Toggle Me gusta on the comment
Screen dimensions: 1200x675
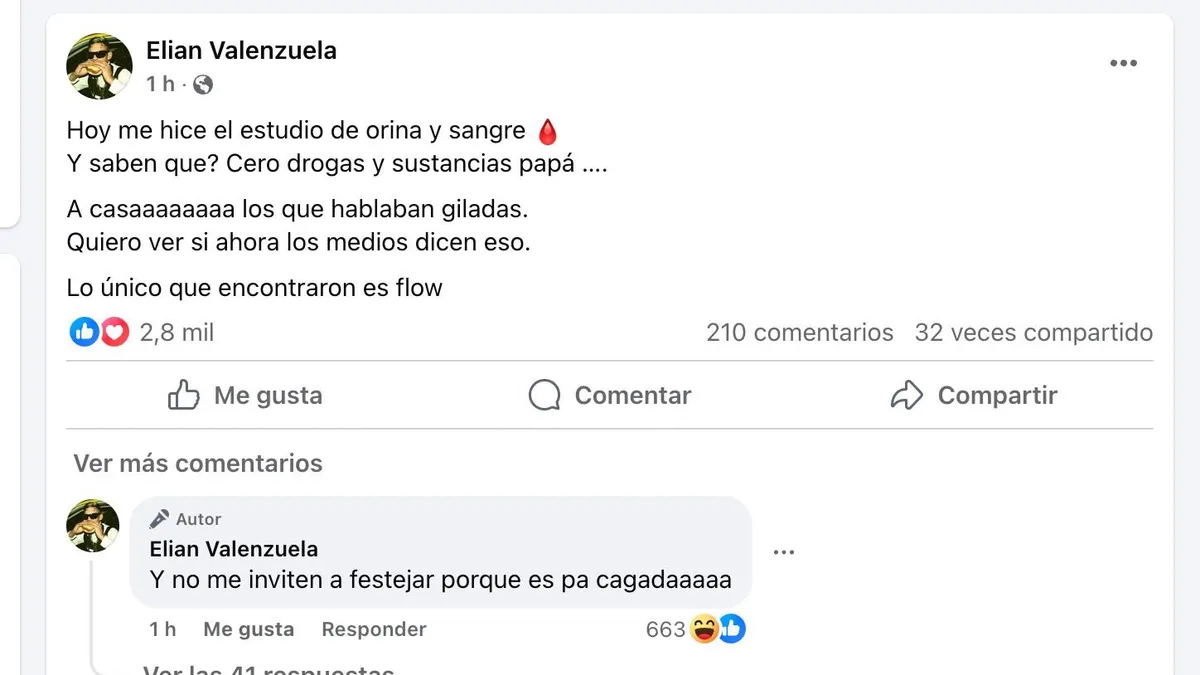pyautogui.click(x=248, y=629)
